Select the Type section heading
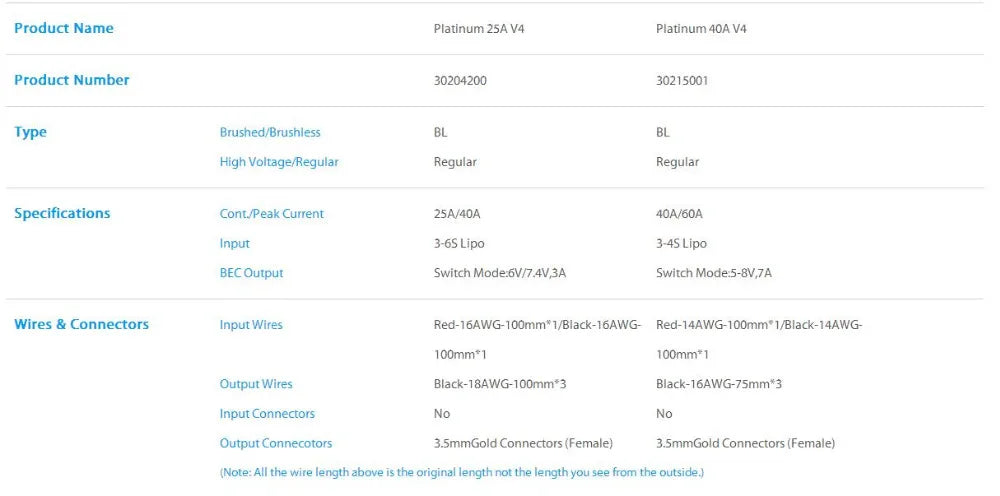The width and height of the screenshot is (1000, 496). point(31,132)
